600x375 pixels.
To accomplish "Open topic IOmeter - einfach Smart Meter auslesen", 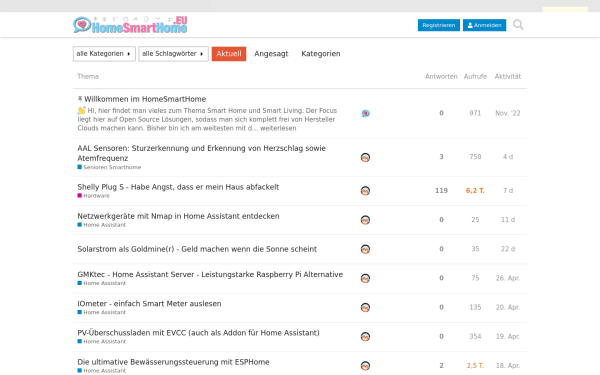I will pyautogui.click(x=149, y=303).
